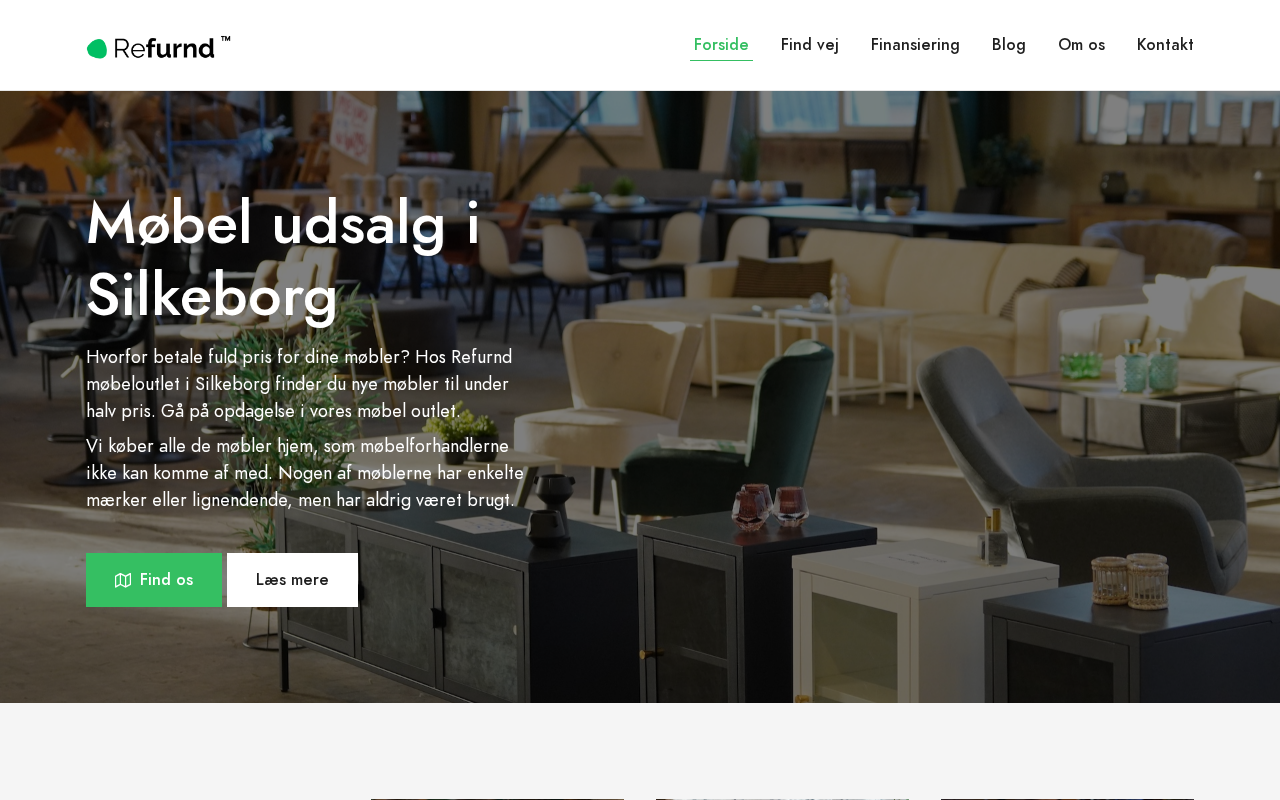Image resolution: width=1280 pixels, height=800 pixels.
Task: Click the first thumbnail edge below the hero
Action: 497,799
